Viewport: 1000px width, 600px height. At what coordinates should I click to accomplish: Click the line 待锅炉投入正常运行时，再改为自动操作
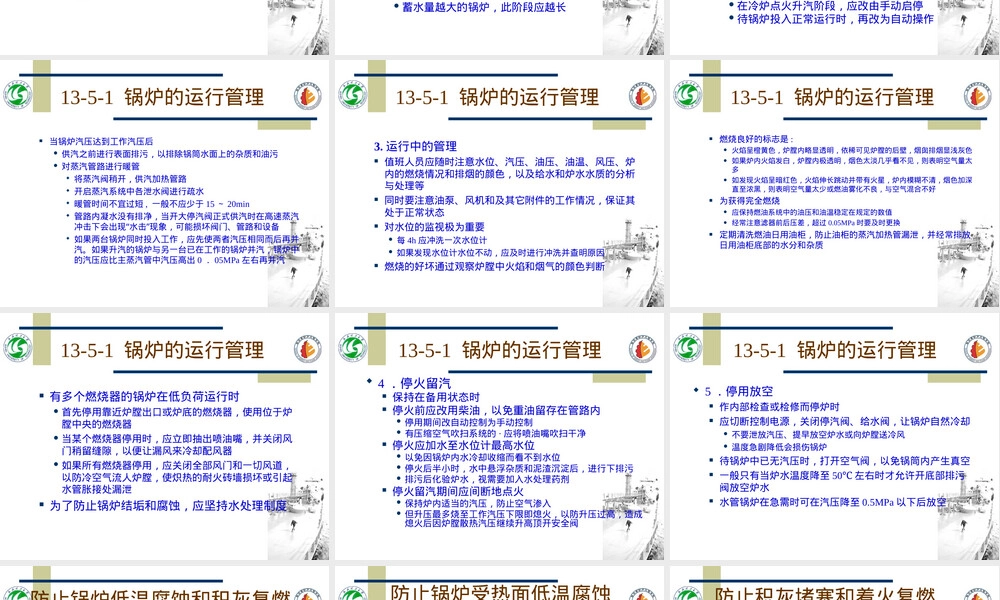[835, 19]
